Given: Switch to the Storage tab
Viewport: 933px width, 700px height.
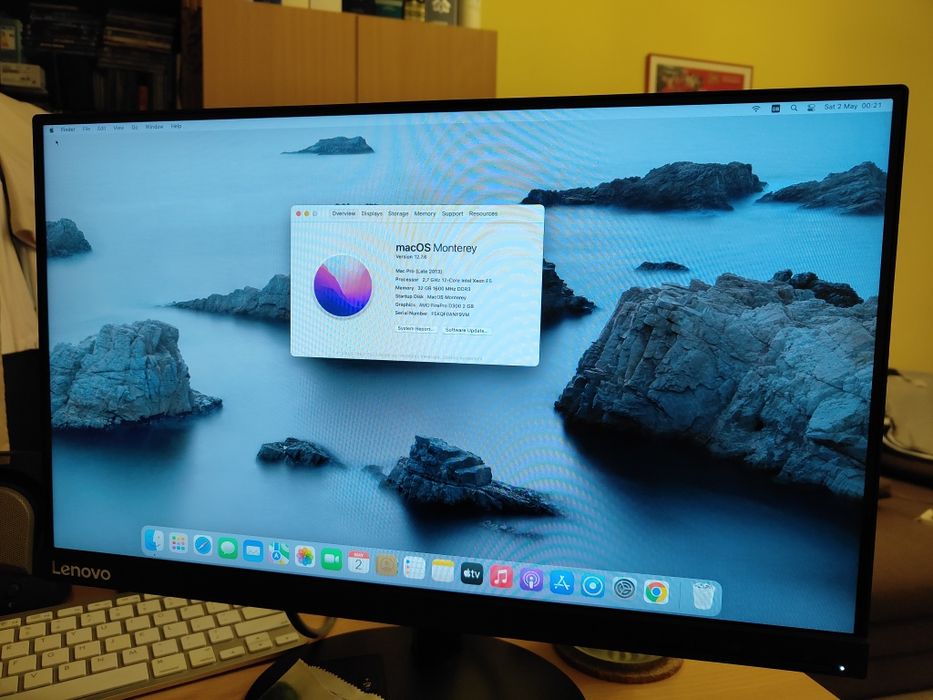Looking at the screenshot, I should click(x=398, y=213).
